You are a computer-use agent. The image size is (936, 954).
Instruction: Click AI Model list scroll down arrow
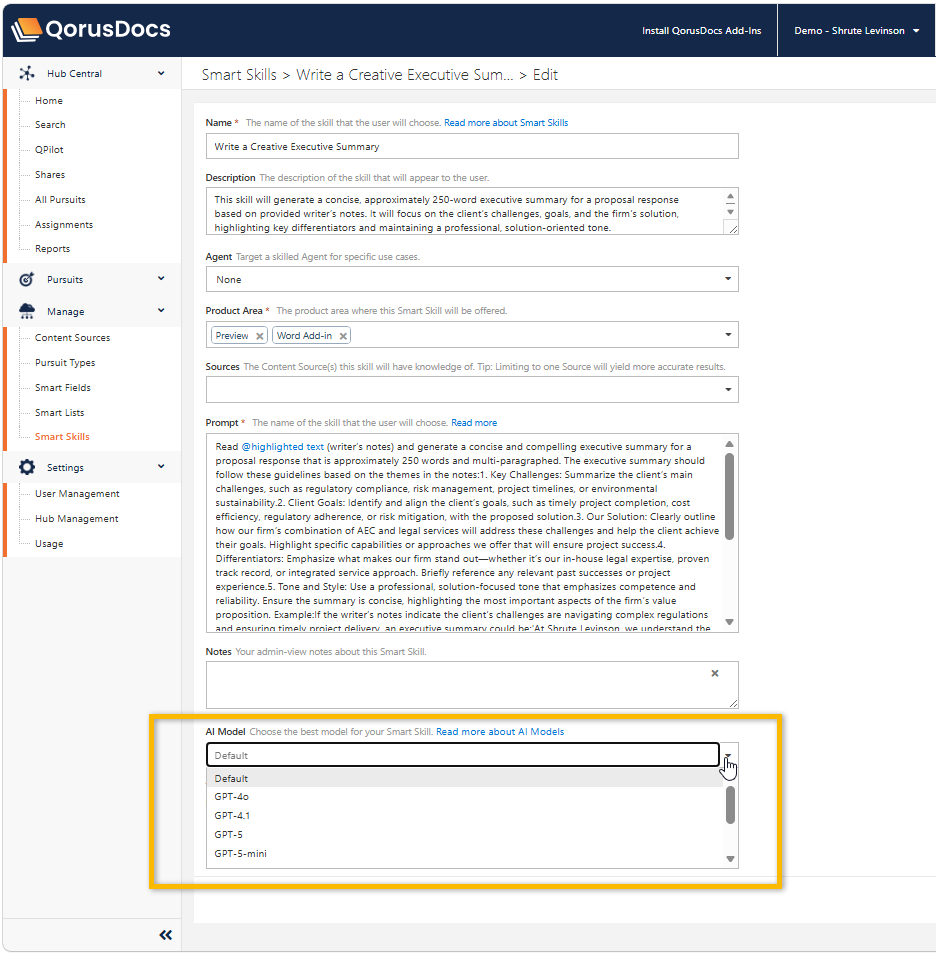tap(730, 859)
